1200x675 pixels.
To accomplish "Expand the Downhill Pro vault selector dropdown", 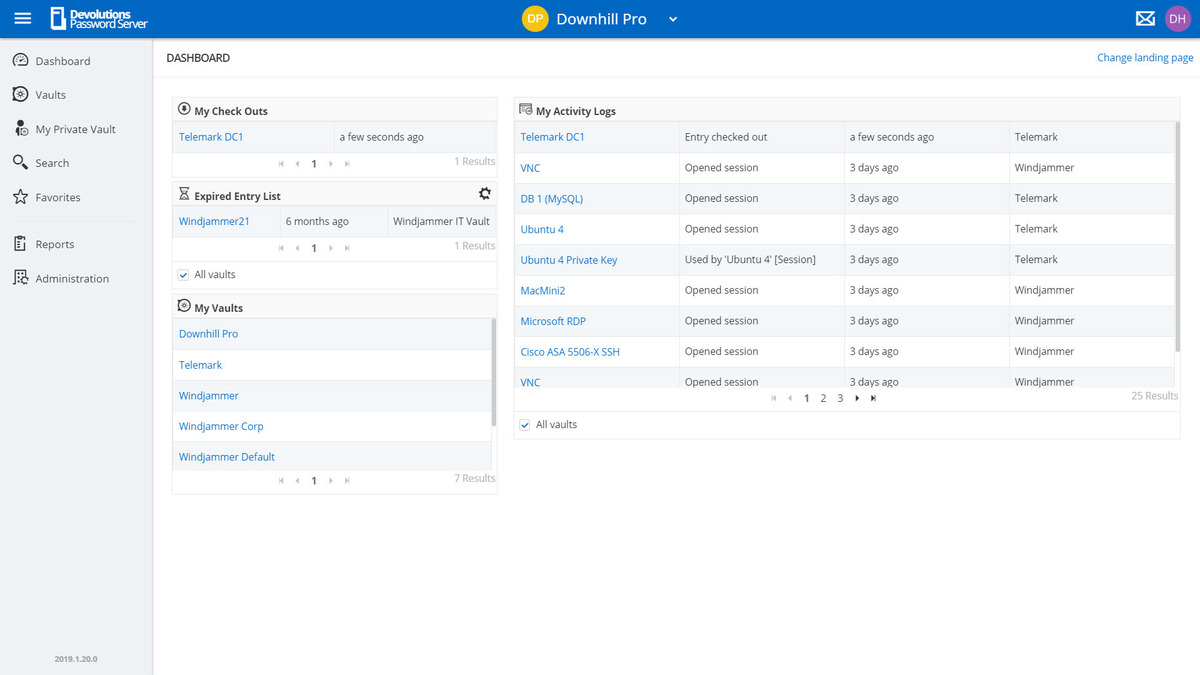I will [x=673, y=19].
